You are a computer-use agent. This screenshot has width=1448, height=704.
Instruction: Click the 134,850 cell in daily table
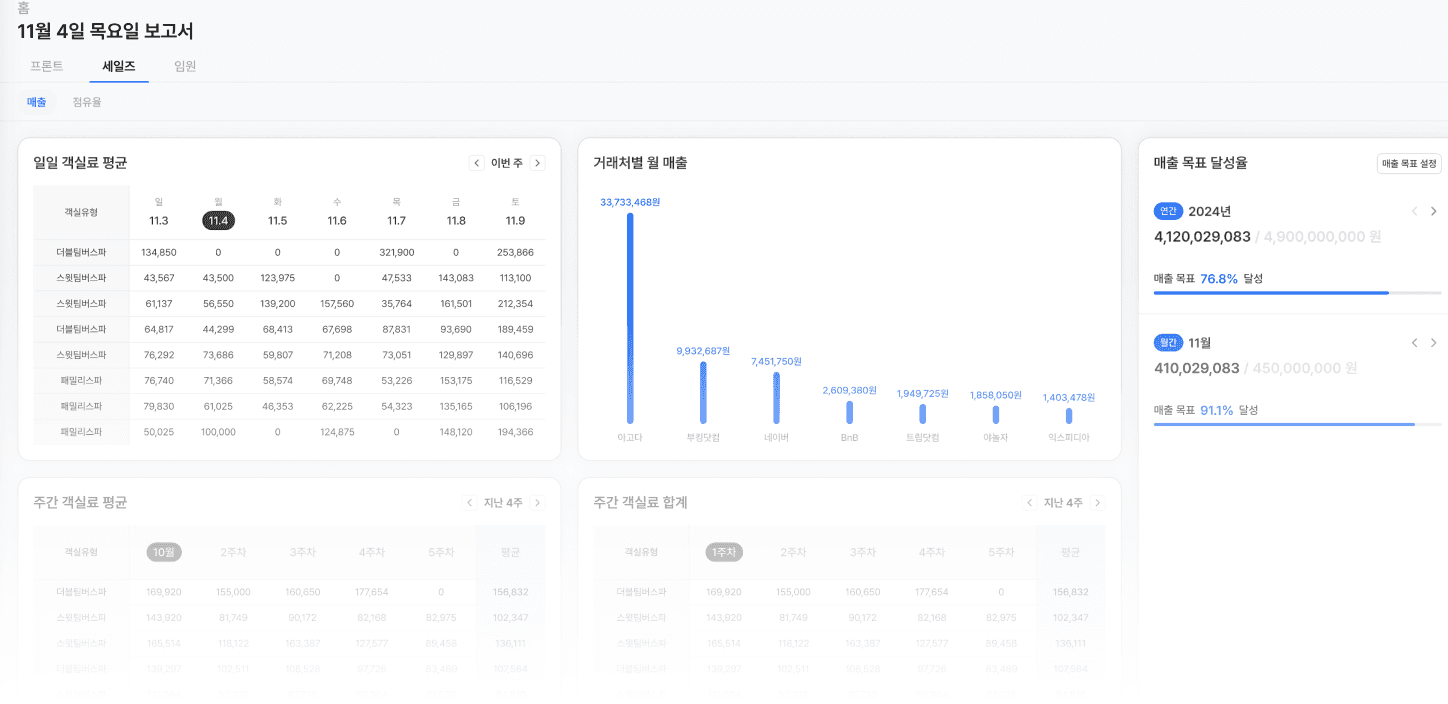159,252
